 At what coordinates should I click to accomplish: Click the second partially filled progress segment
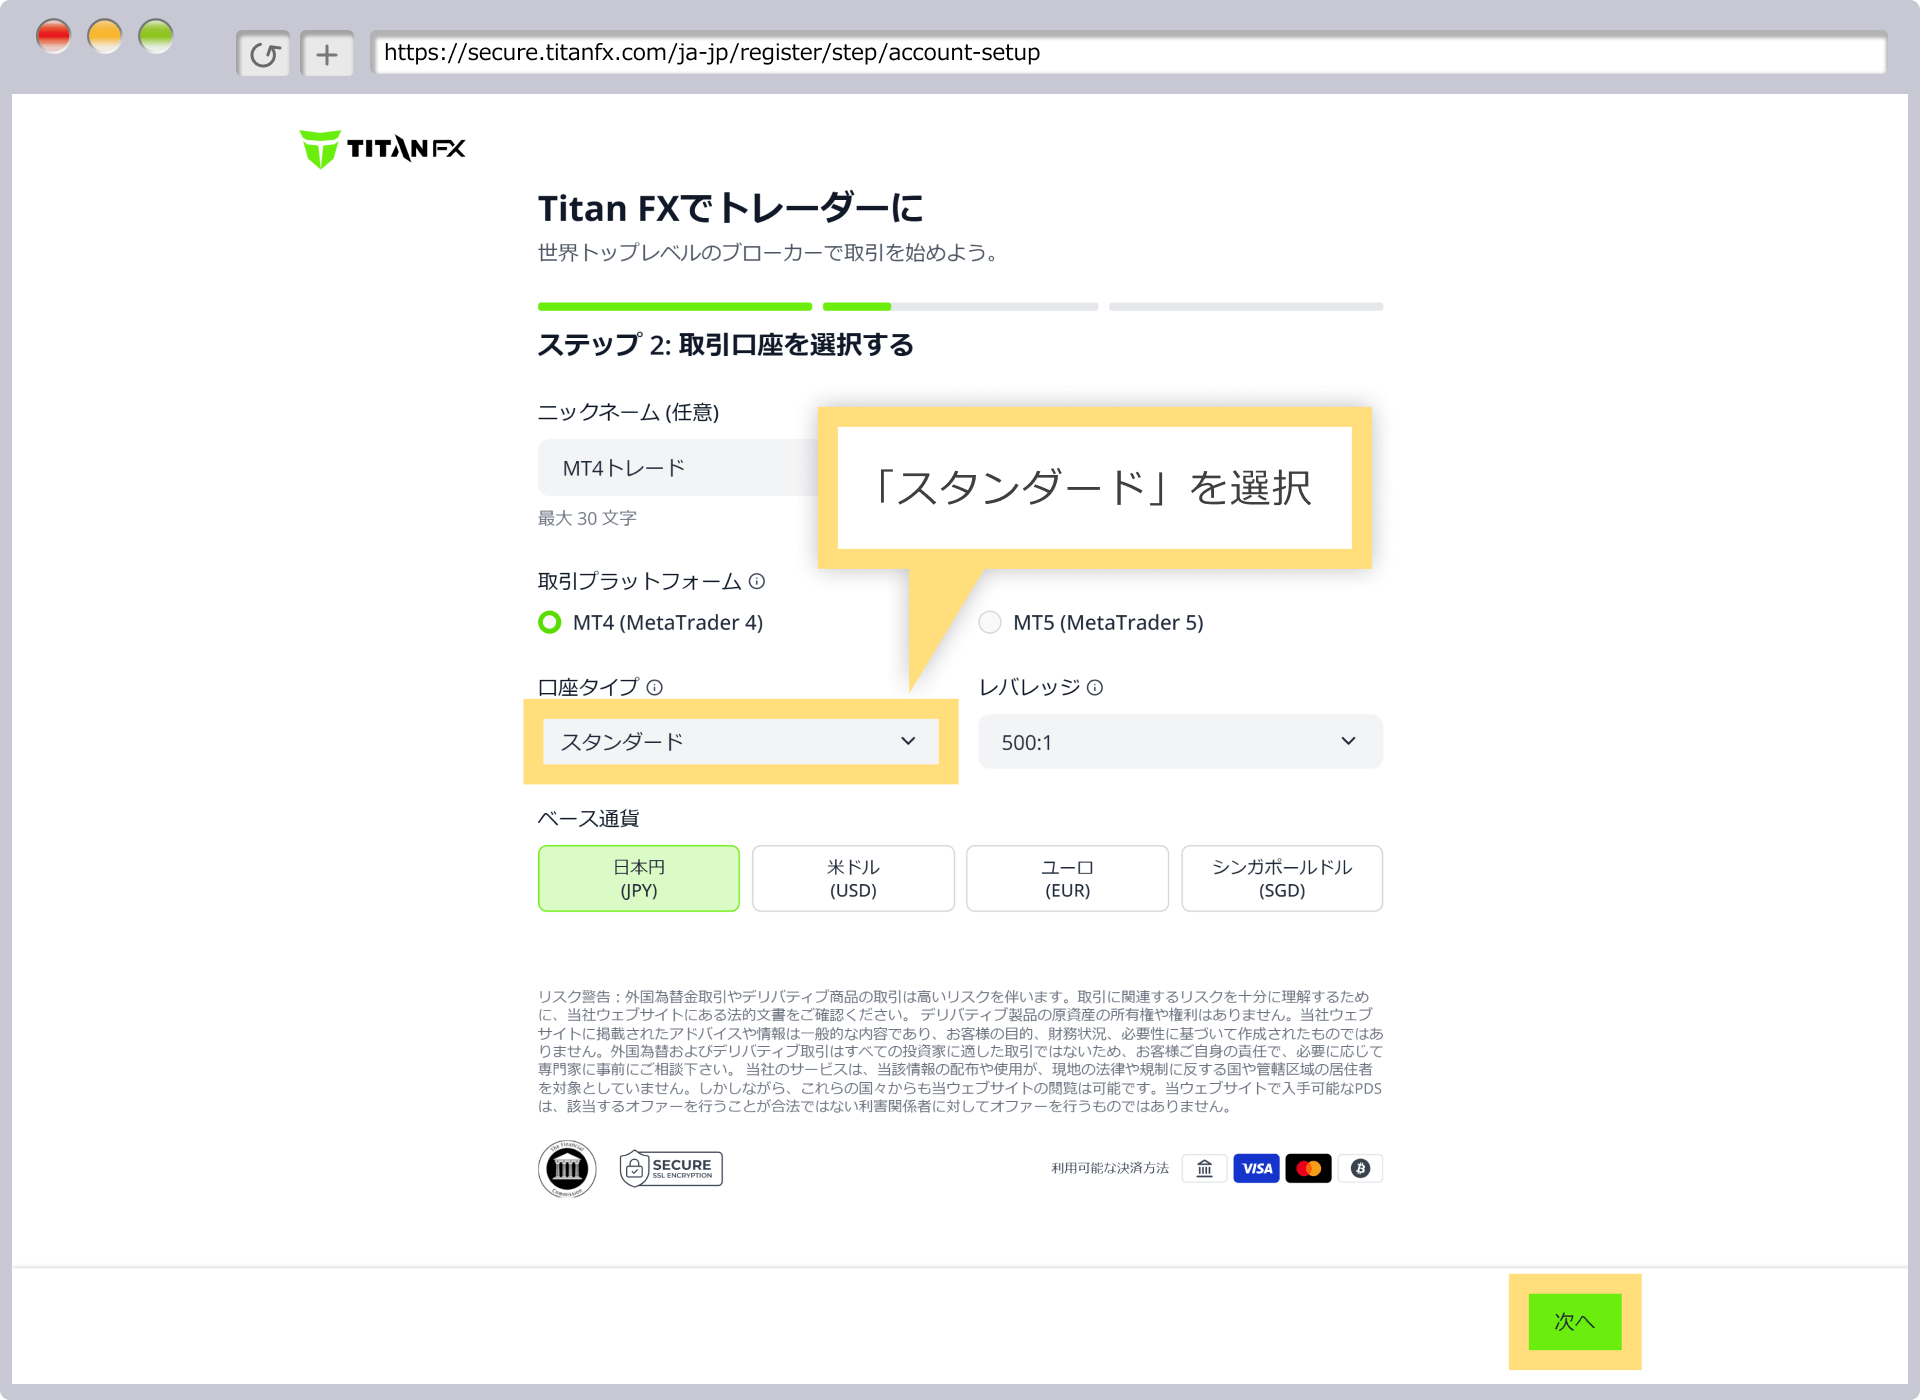point(960,306)
